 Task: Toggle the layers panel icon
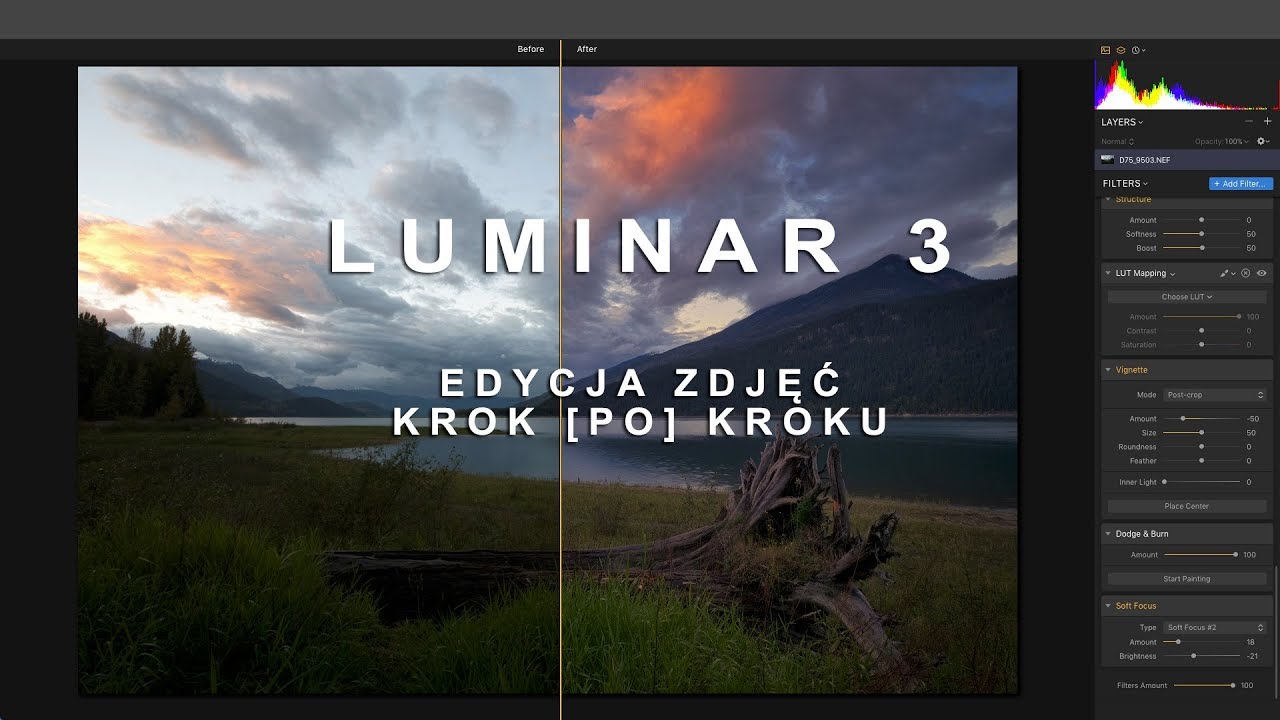1121,50
